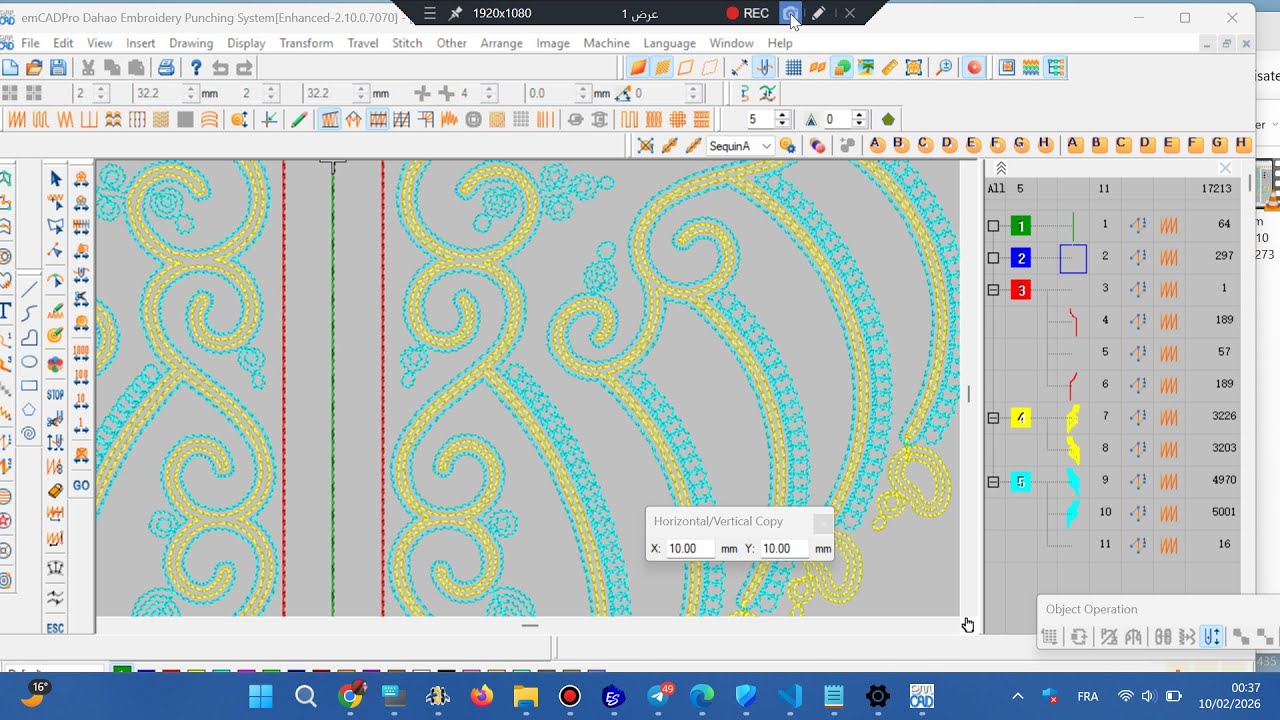Click the zoom magnifier icon in top toolbar
Image resolution: width=1280 pixels, height=720 pixels.
pyautogui.click(x=944, y=68)
